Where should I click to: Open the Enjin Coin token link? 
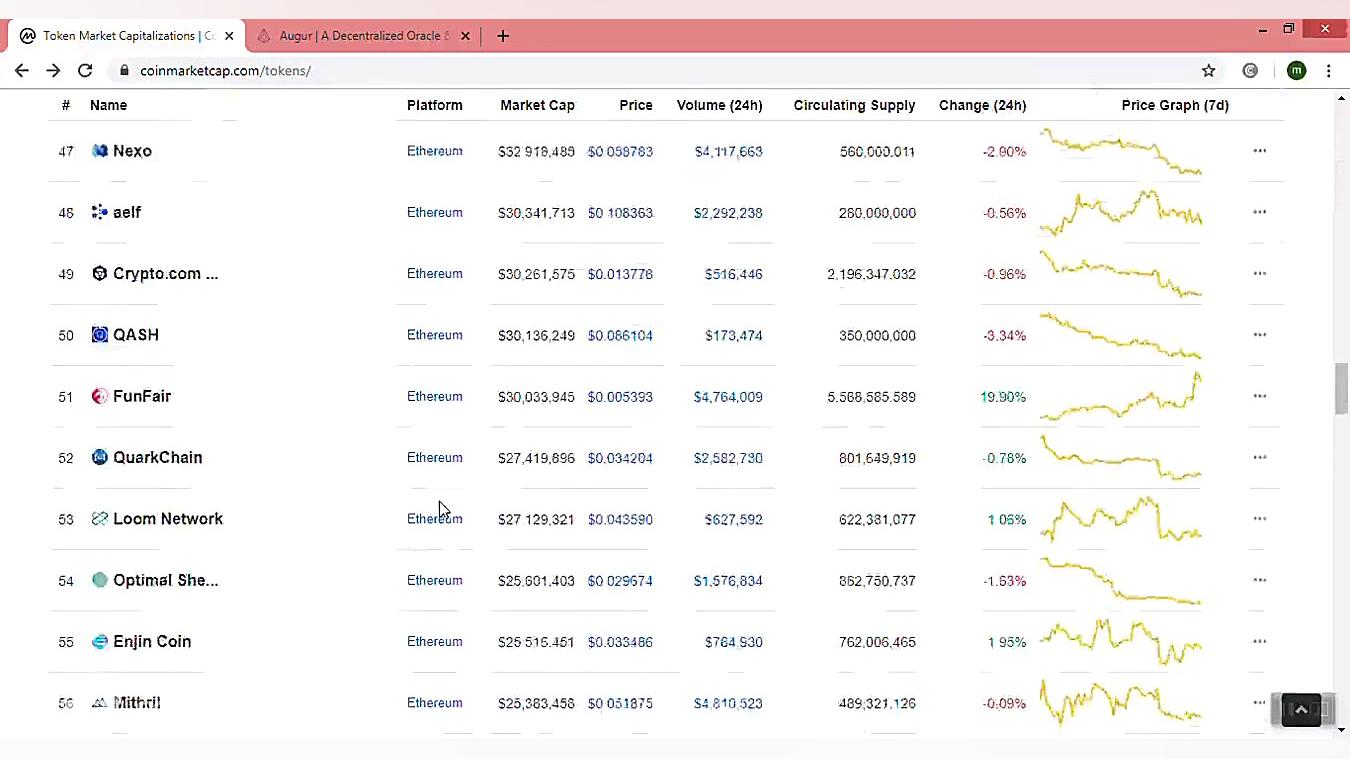[152, 641]
